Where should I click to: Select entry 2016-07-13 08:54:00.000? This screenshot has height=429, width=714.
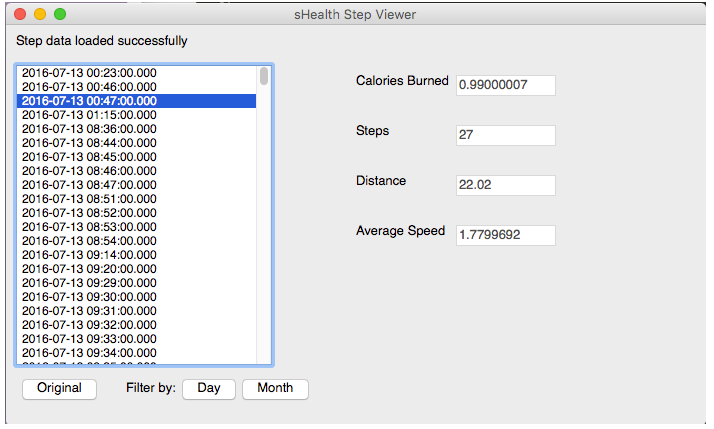136,241
